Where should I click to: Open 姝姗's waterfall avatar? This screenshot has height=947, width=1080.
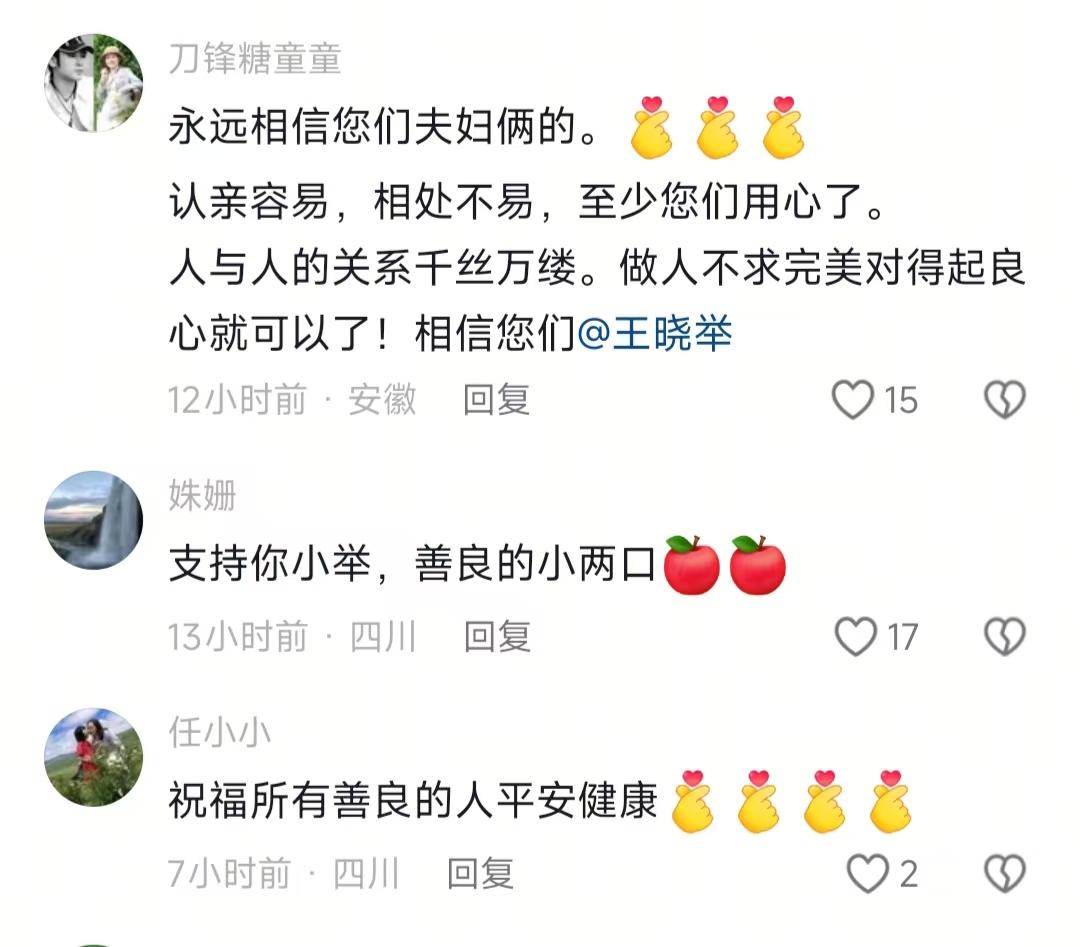[94, 520]
